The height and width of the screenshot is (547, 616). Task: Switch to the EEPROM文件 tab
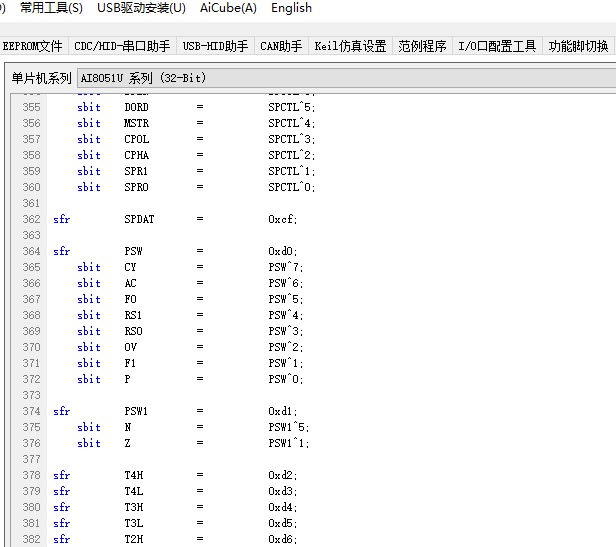(x=33, y=46)
